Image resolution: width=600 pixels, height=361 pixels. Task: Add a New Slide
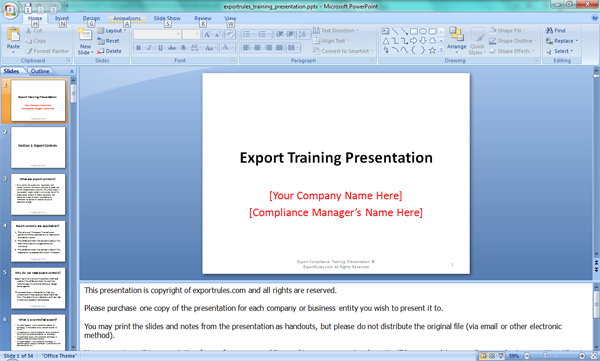pos(85,41)
